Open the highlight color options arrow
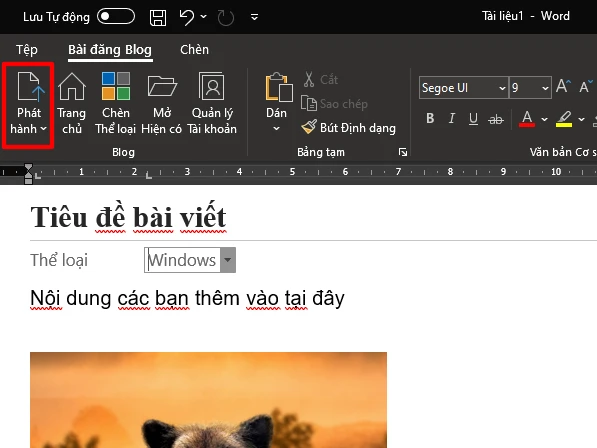Viewport: 597px width, 448px height. pyautogui.click(x=581, y=119)
